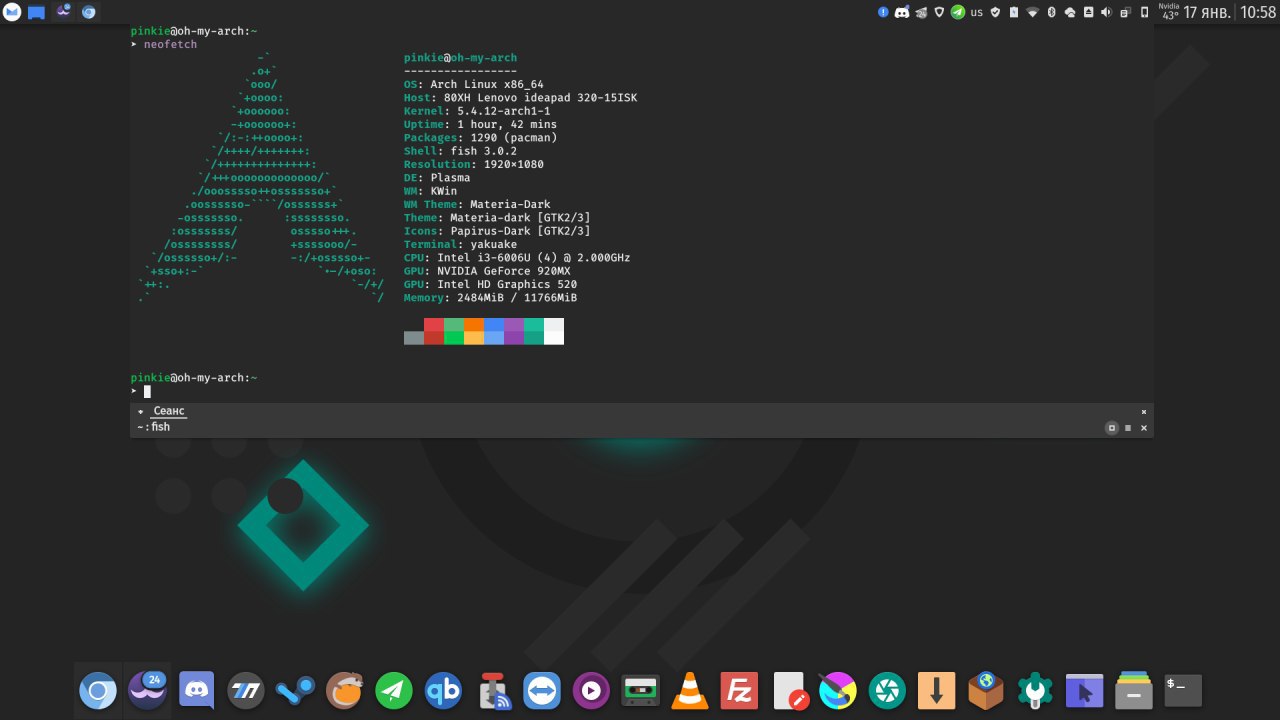This screenshot has height=720, width=1280.
Task: Click the '~ : fish' title label
Action: 154,427
